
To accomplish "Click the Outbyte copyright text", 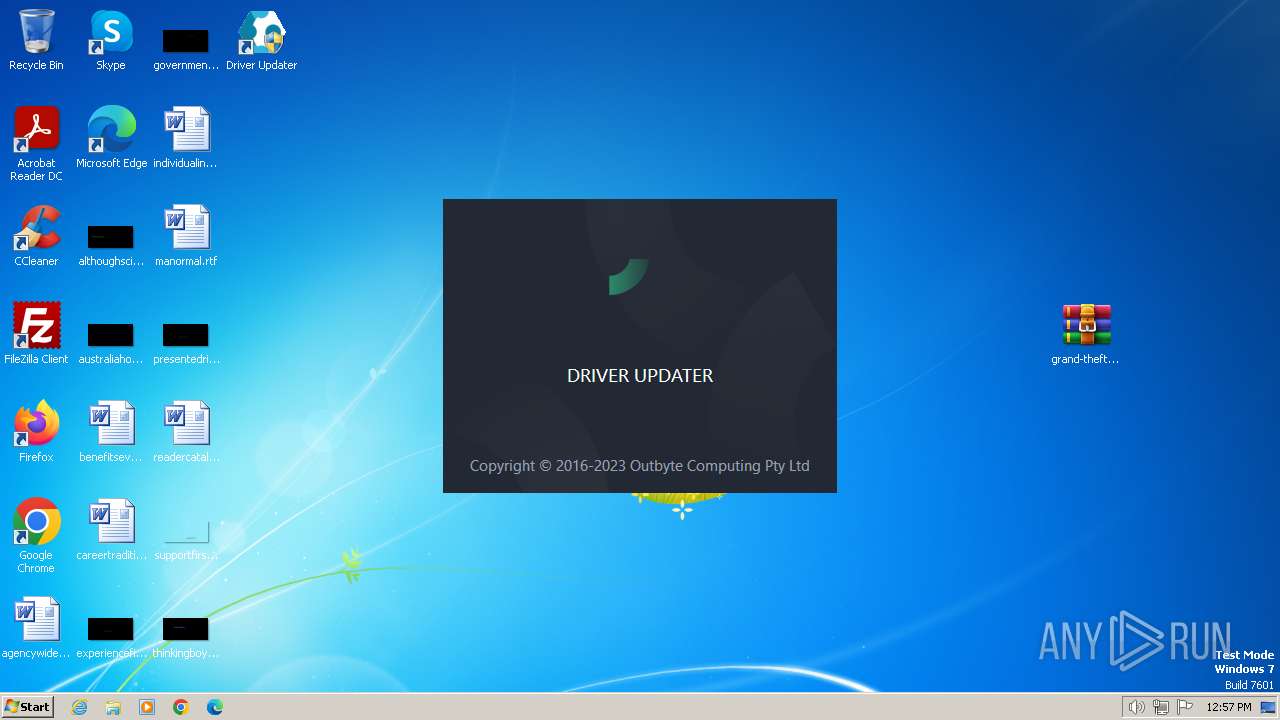I will tap(640, 466).
